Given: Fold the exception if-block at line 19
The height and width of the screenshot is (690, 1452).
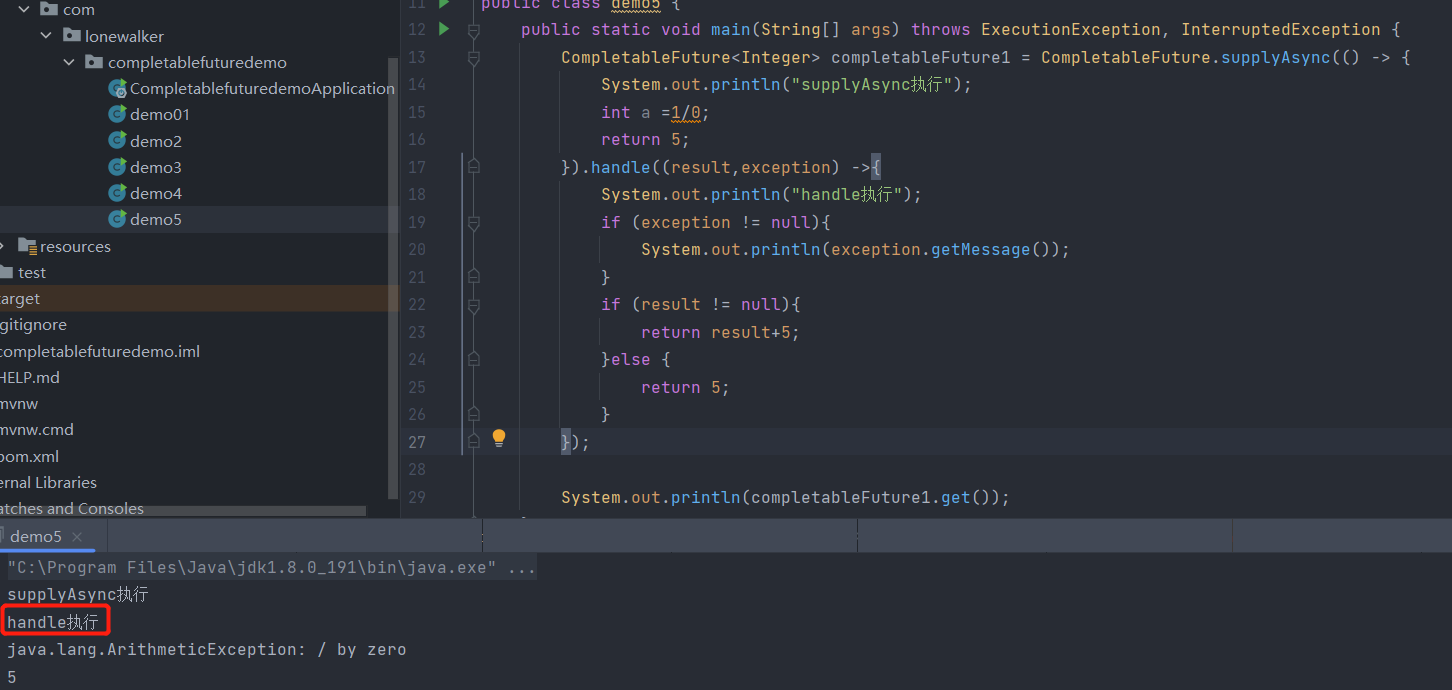Looking at the screenshot, I should (474, 222).
